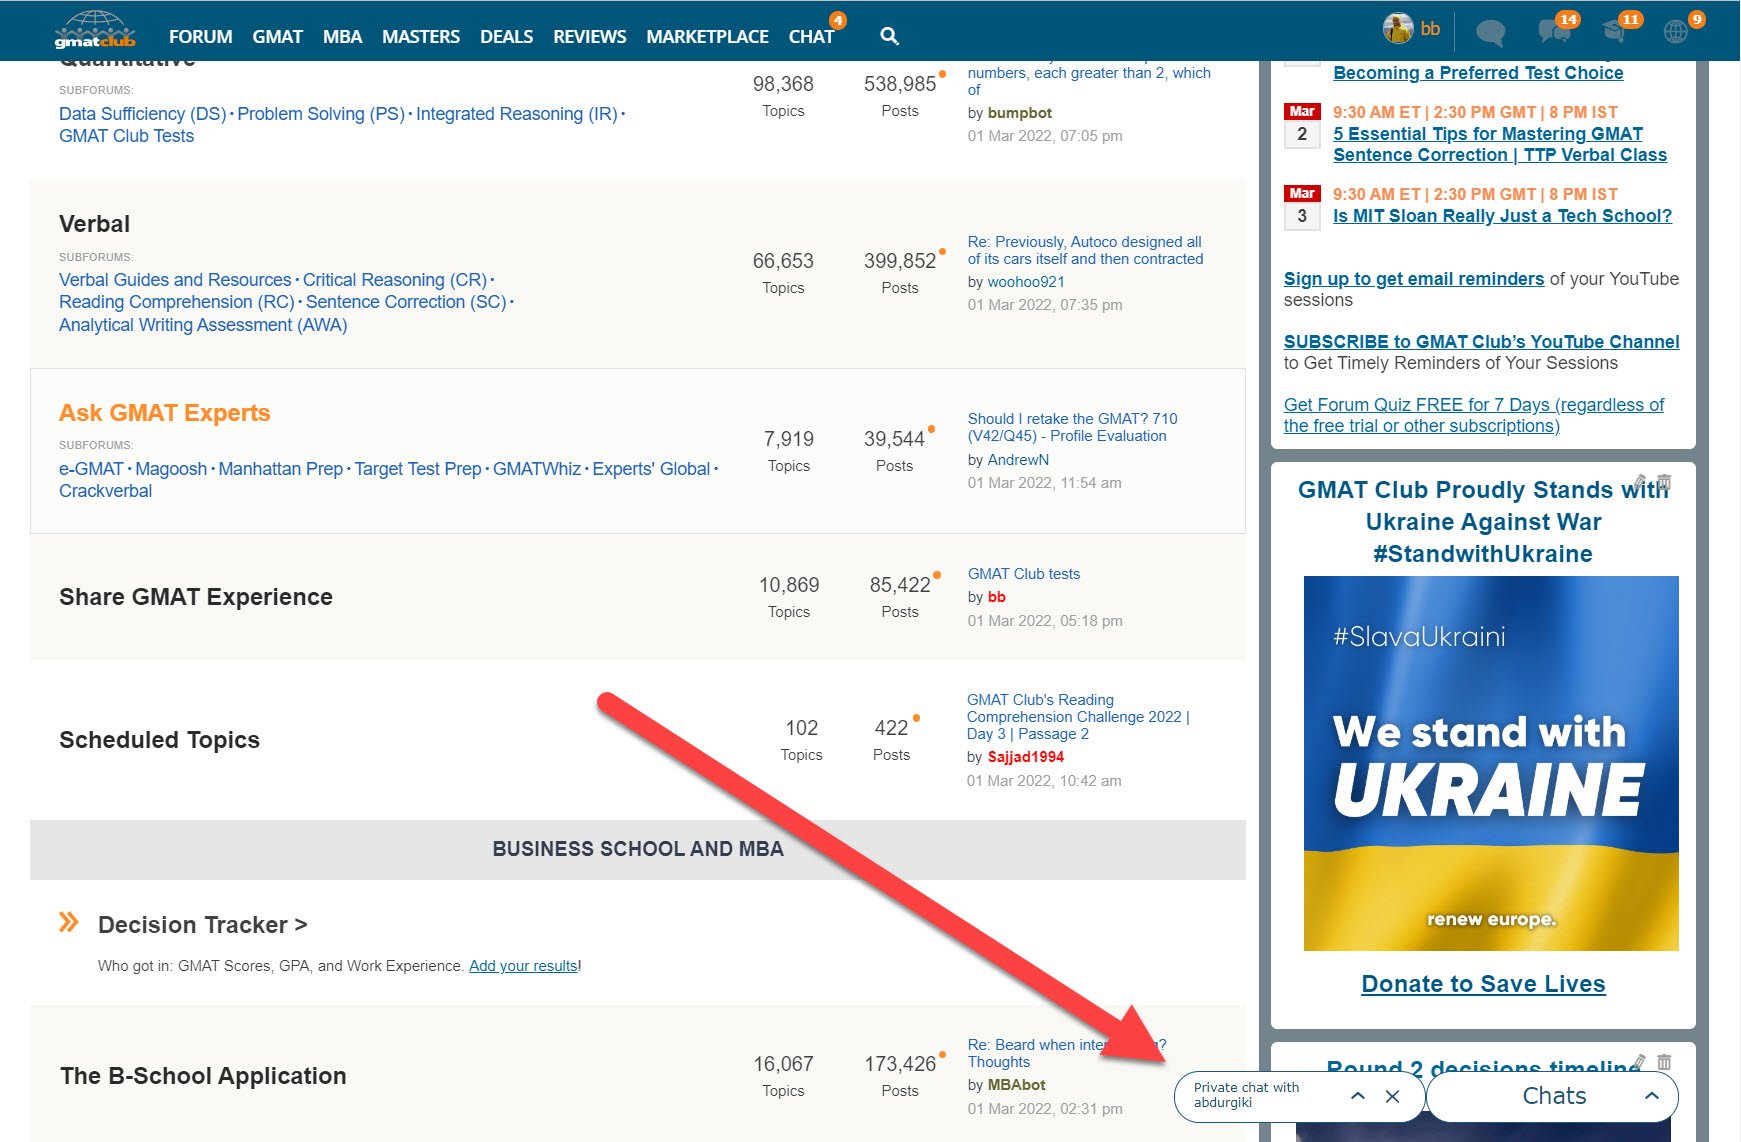Click the orange Decision Tracker double-arrow icon
1741x1142 pixels.
[x=68, y=922]
